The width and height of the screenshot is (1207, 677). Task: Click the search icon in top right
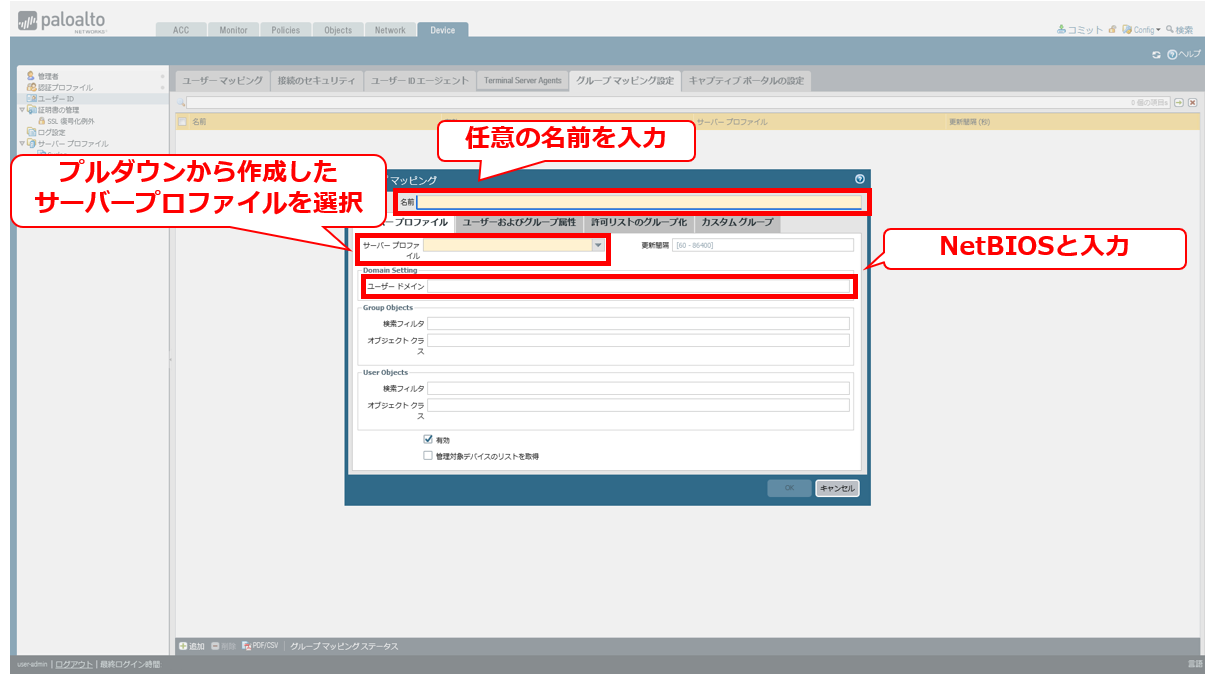pyautogui.click(x=1170, y=30)
